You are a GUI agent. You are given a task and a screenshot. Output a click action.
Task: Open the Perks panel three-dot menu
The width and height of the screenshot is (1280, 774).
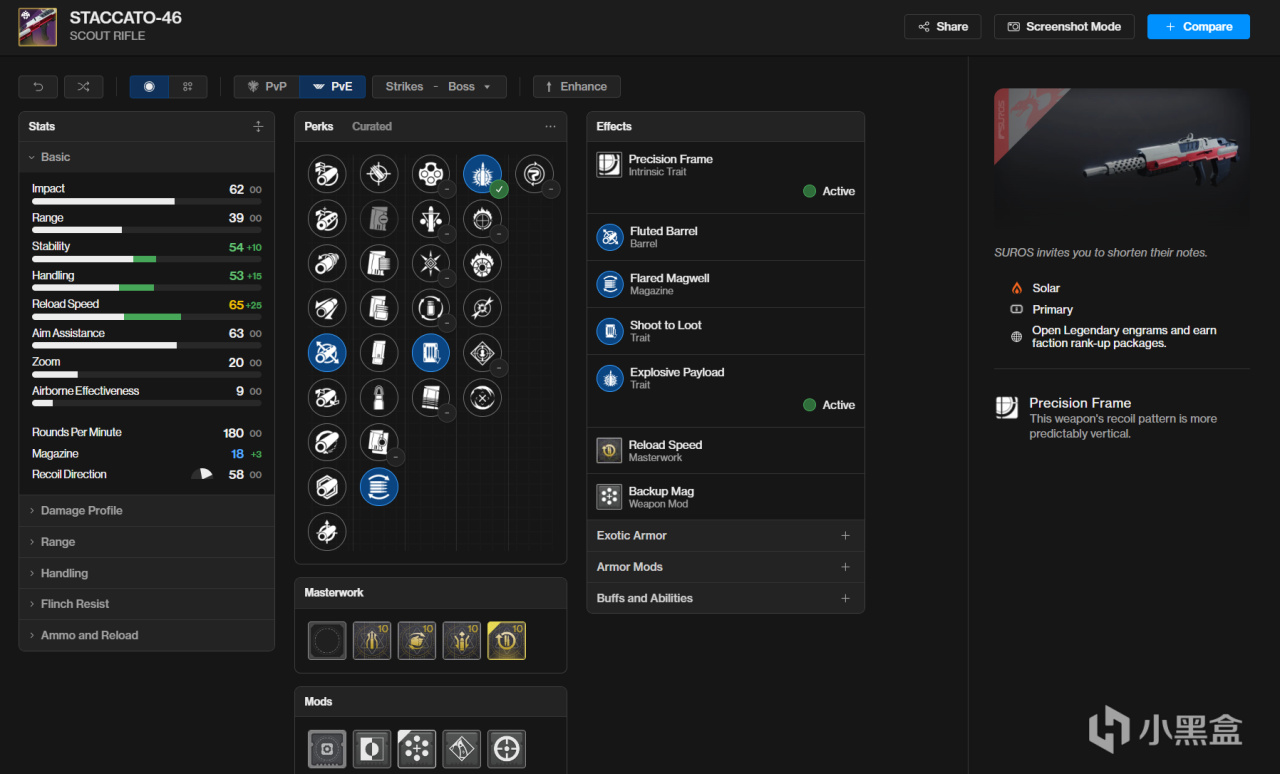click(x=550, y=127)
